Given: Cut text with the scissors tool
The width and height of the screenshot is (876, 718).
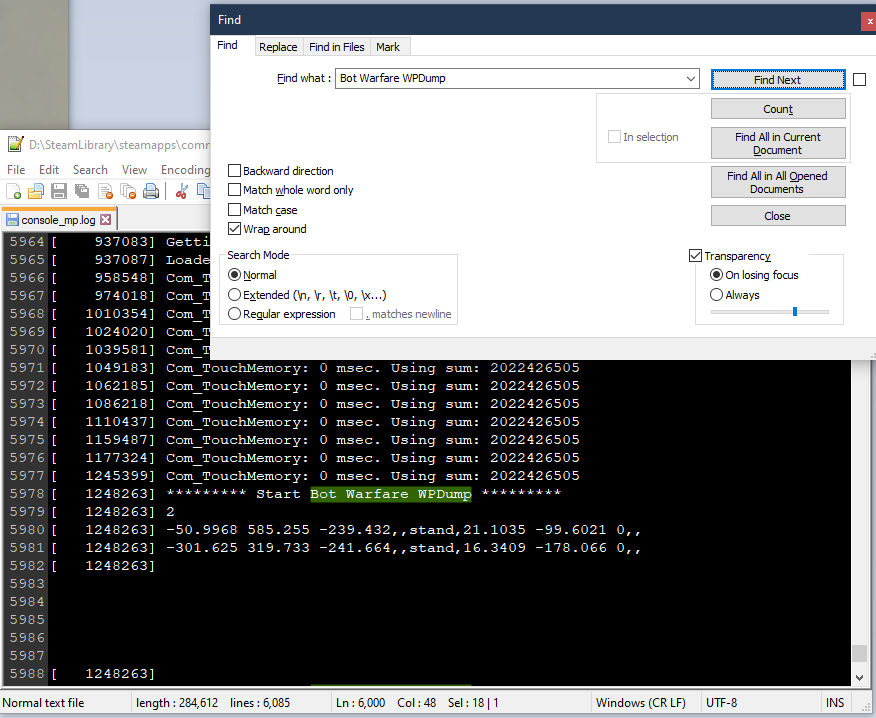Looking at the screenshot, I should [181, 192].
